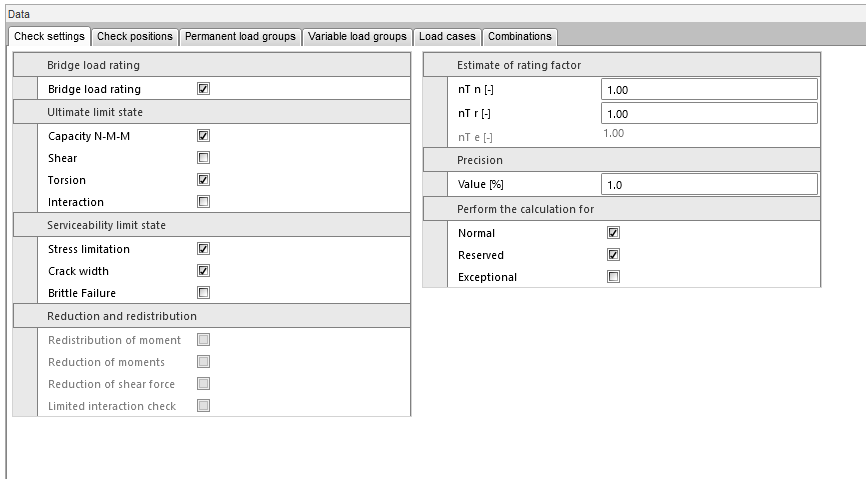Enable the Brittle Failure check
The image size is (866, 479).
click(204, 293)
